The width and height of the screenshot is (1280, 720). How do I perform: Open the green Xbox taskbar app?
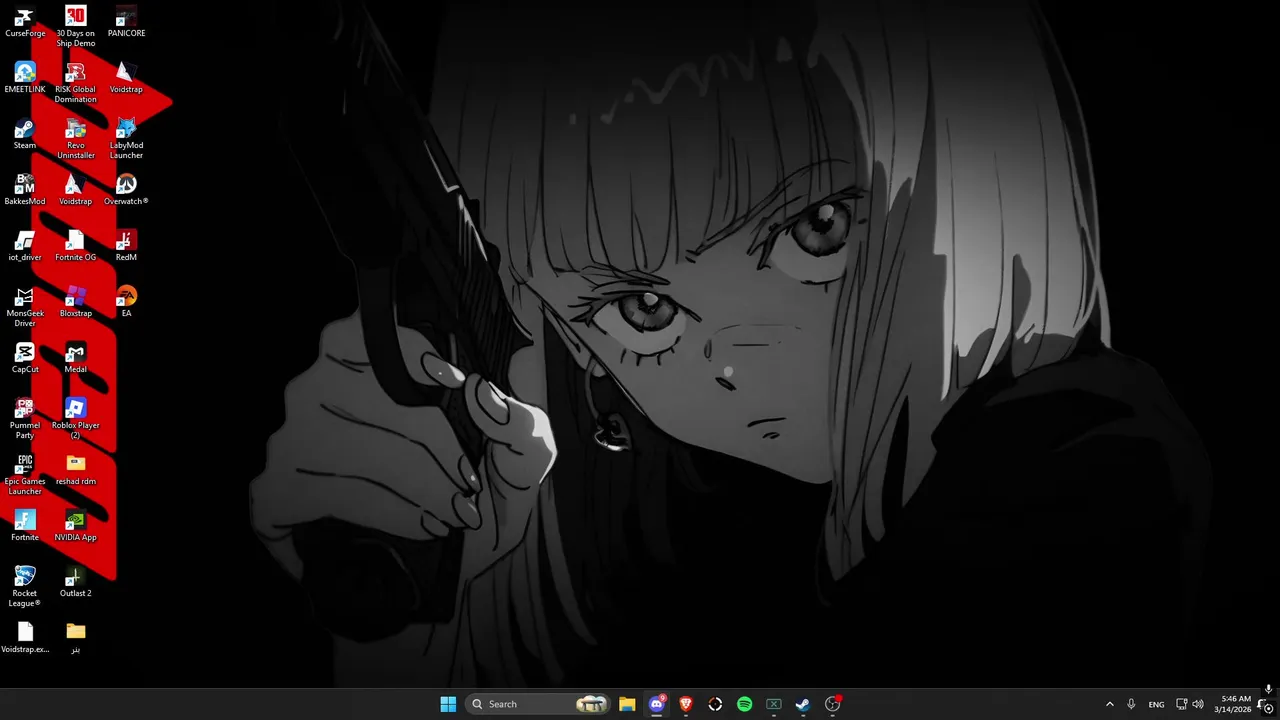pos(773,704)
